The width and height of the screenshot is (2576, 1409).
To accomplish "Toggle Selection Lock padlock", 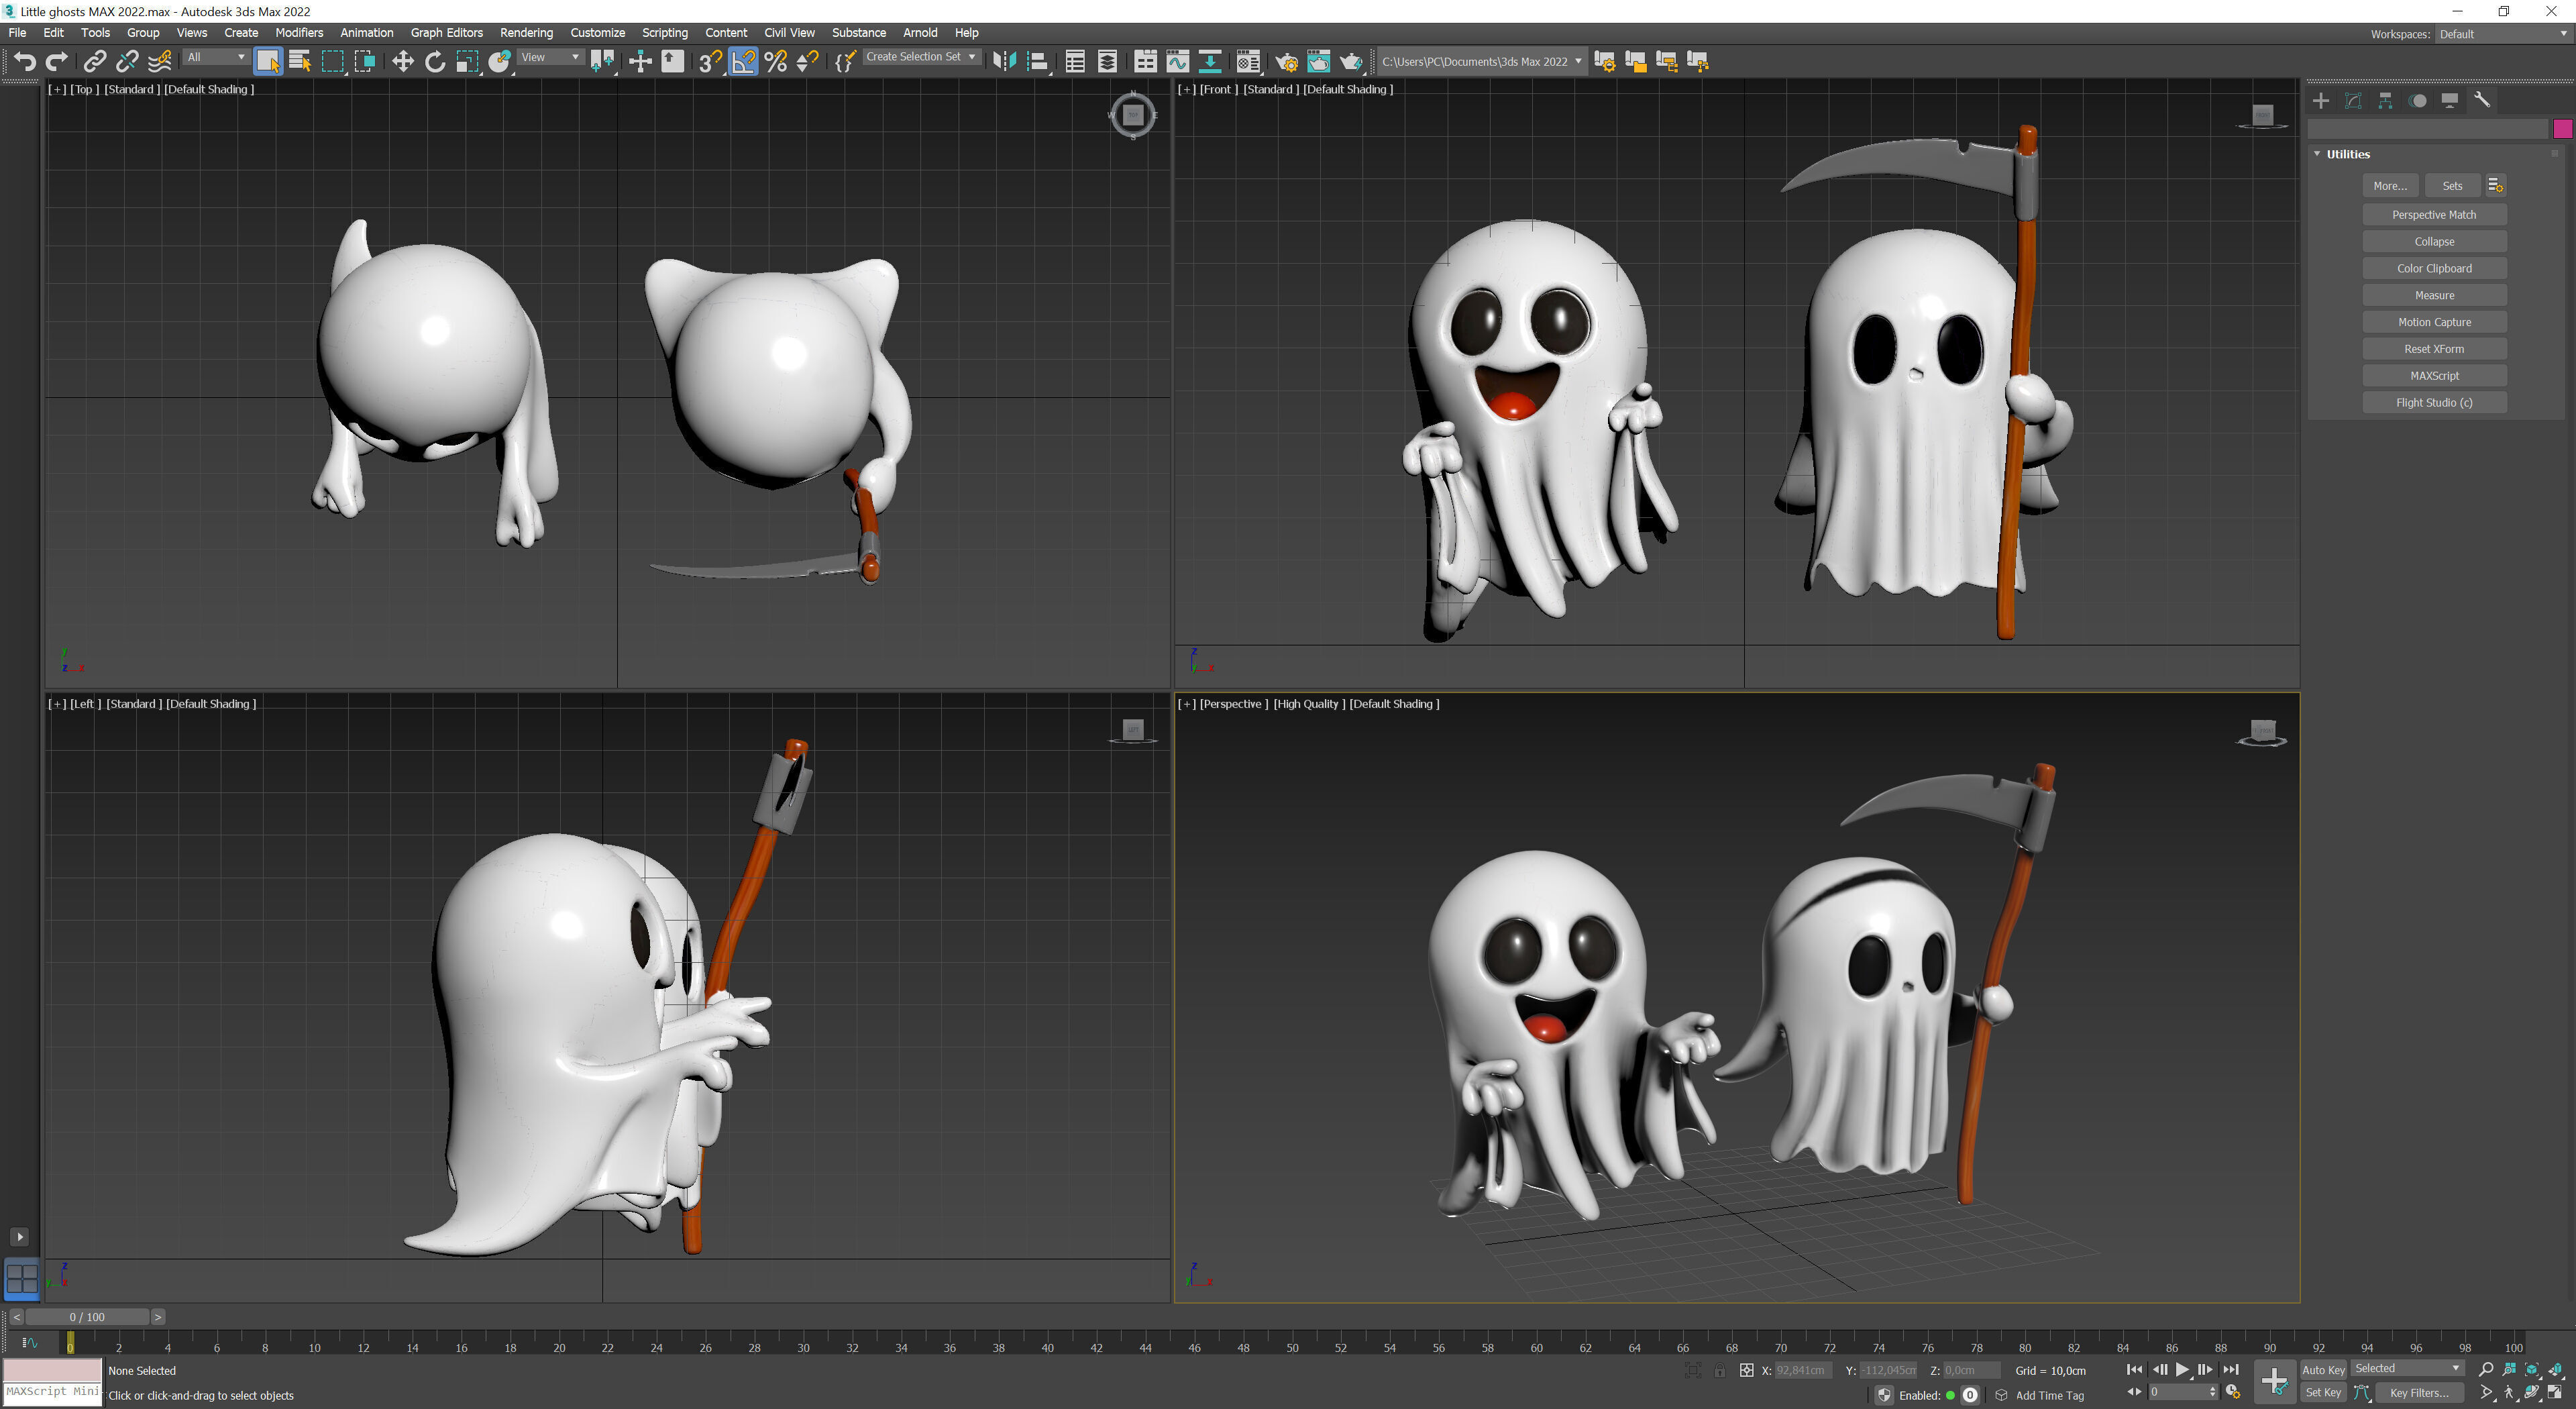I will pyautogui.click(x=1719, y=1371).
